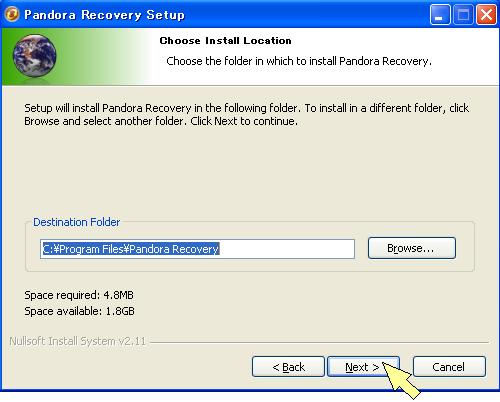This screenshot has width=500, height=402.
Task: Click the Choose Install Location heading
Action: (x=225, y=41)
